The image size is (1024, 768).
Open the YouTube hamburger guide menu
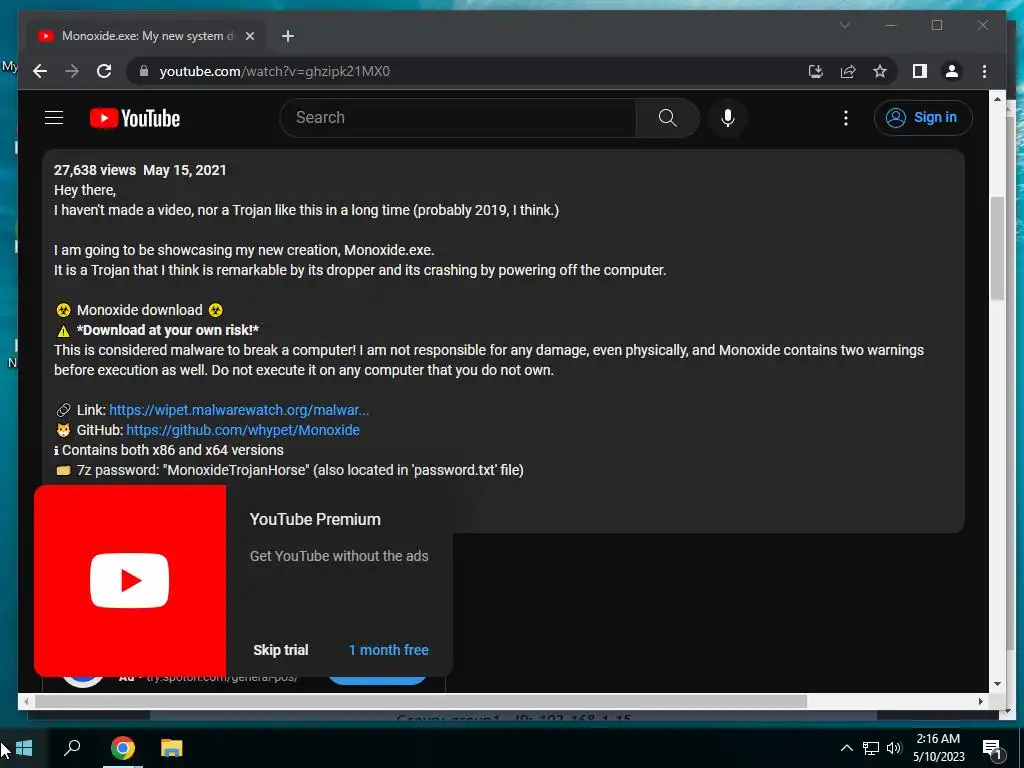[54, 118]
